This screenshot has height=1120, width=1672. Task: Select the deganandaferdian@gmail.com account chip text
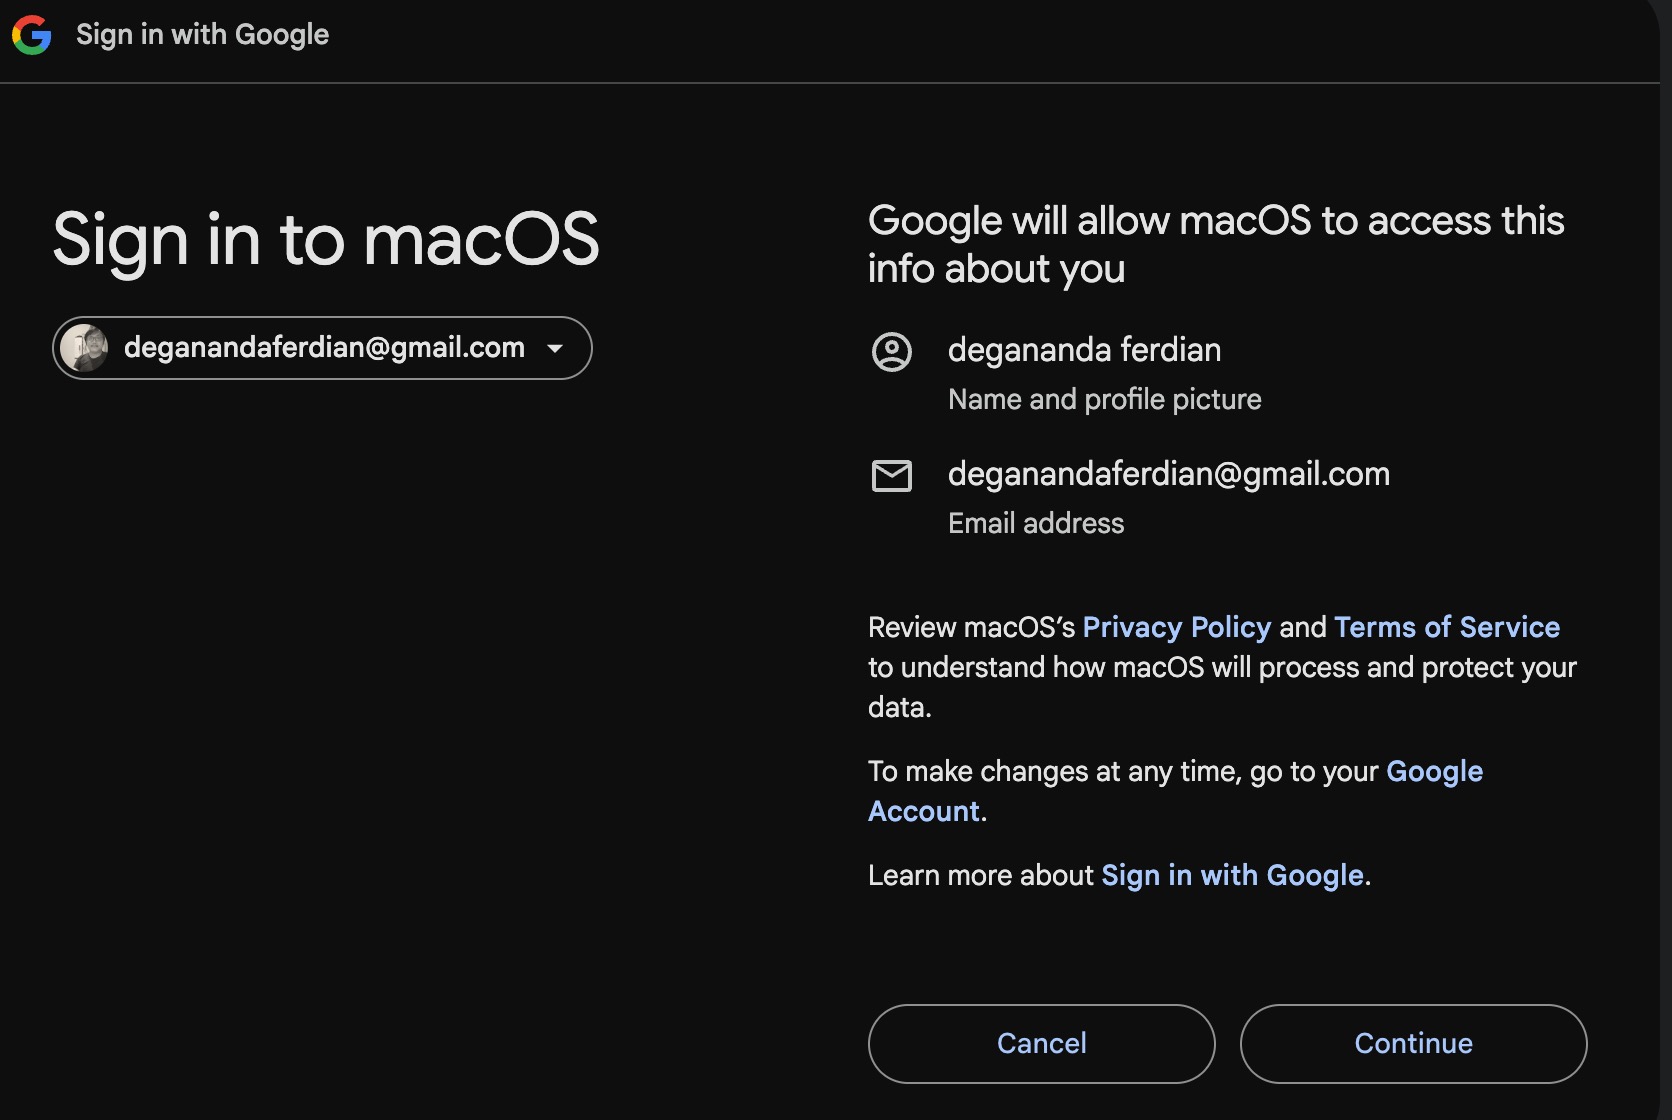point(324,348)
